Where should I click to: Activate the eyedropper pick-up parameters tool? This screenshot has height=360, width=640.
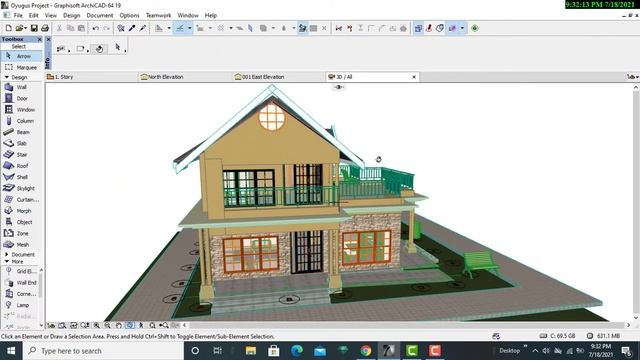[x=132, y=28]
